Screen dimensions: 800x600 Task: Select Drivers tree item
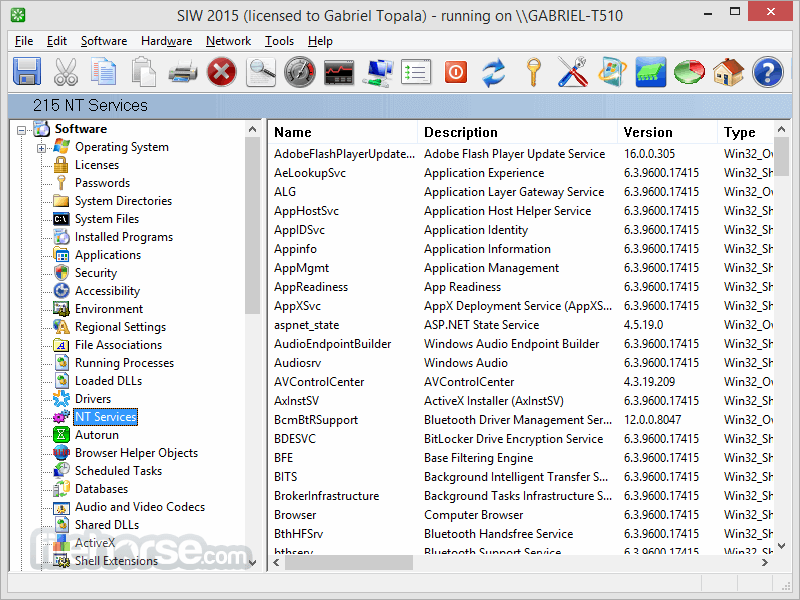[x=92, y=398]
